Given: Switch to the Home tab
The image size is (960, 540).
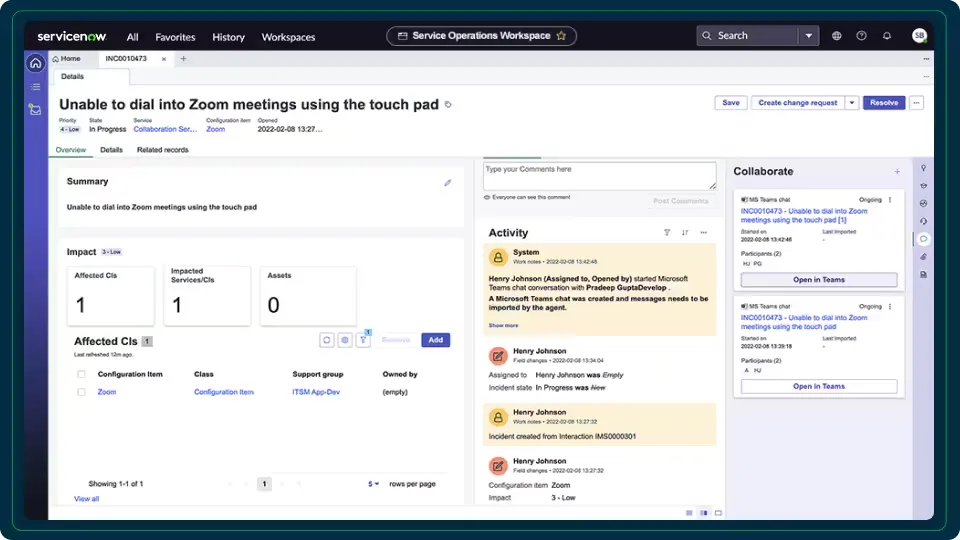Looking at the screenshot, I should pos(67,59).
